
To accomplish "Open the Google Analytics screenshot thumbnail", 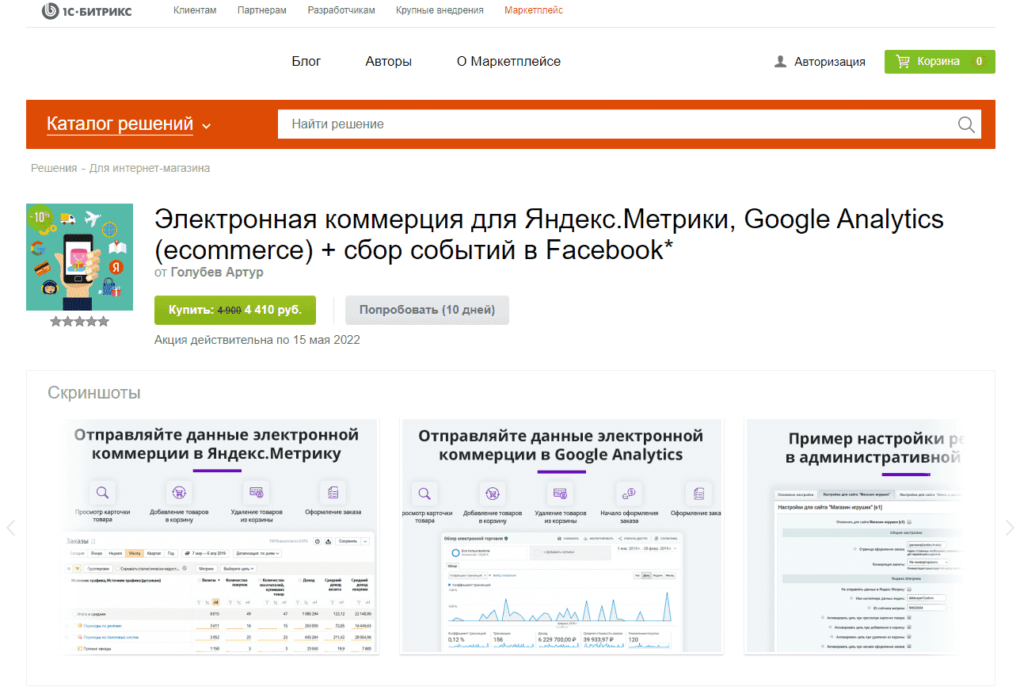I will point(561,537).
